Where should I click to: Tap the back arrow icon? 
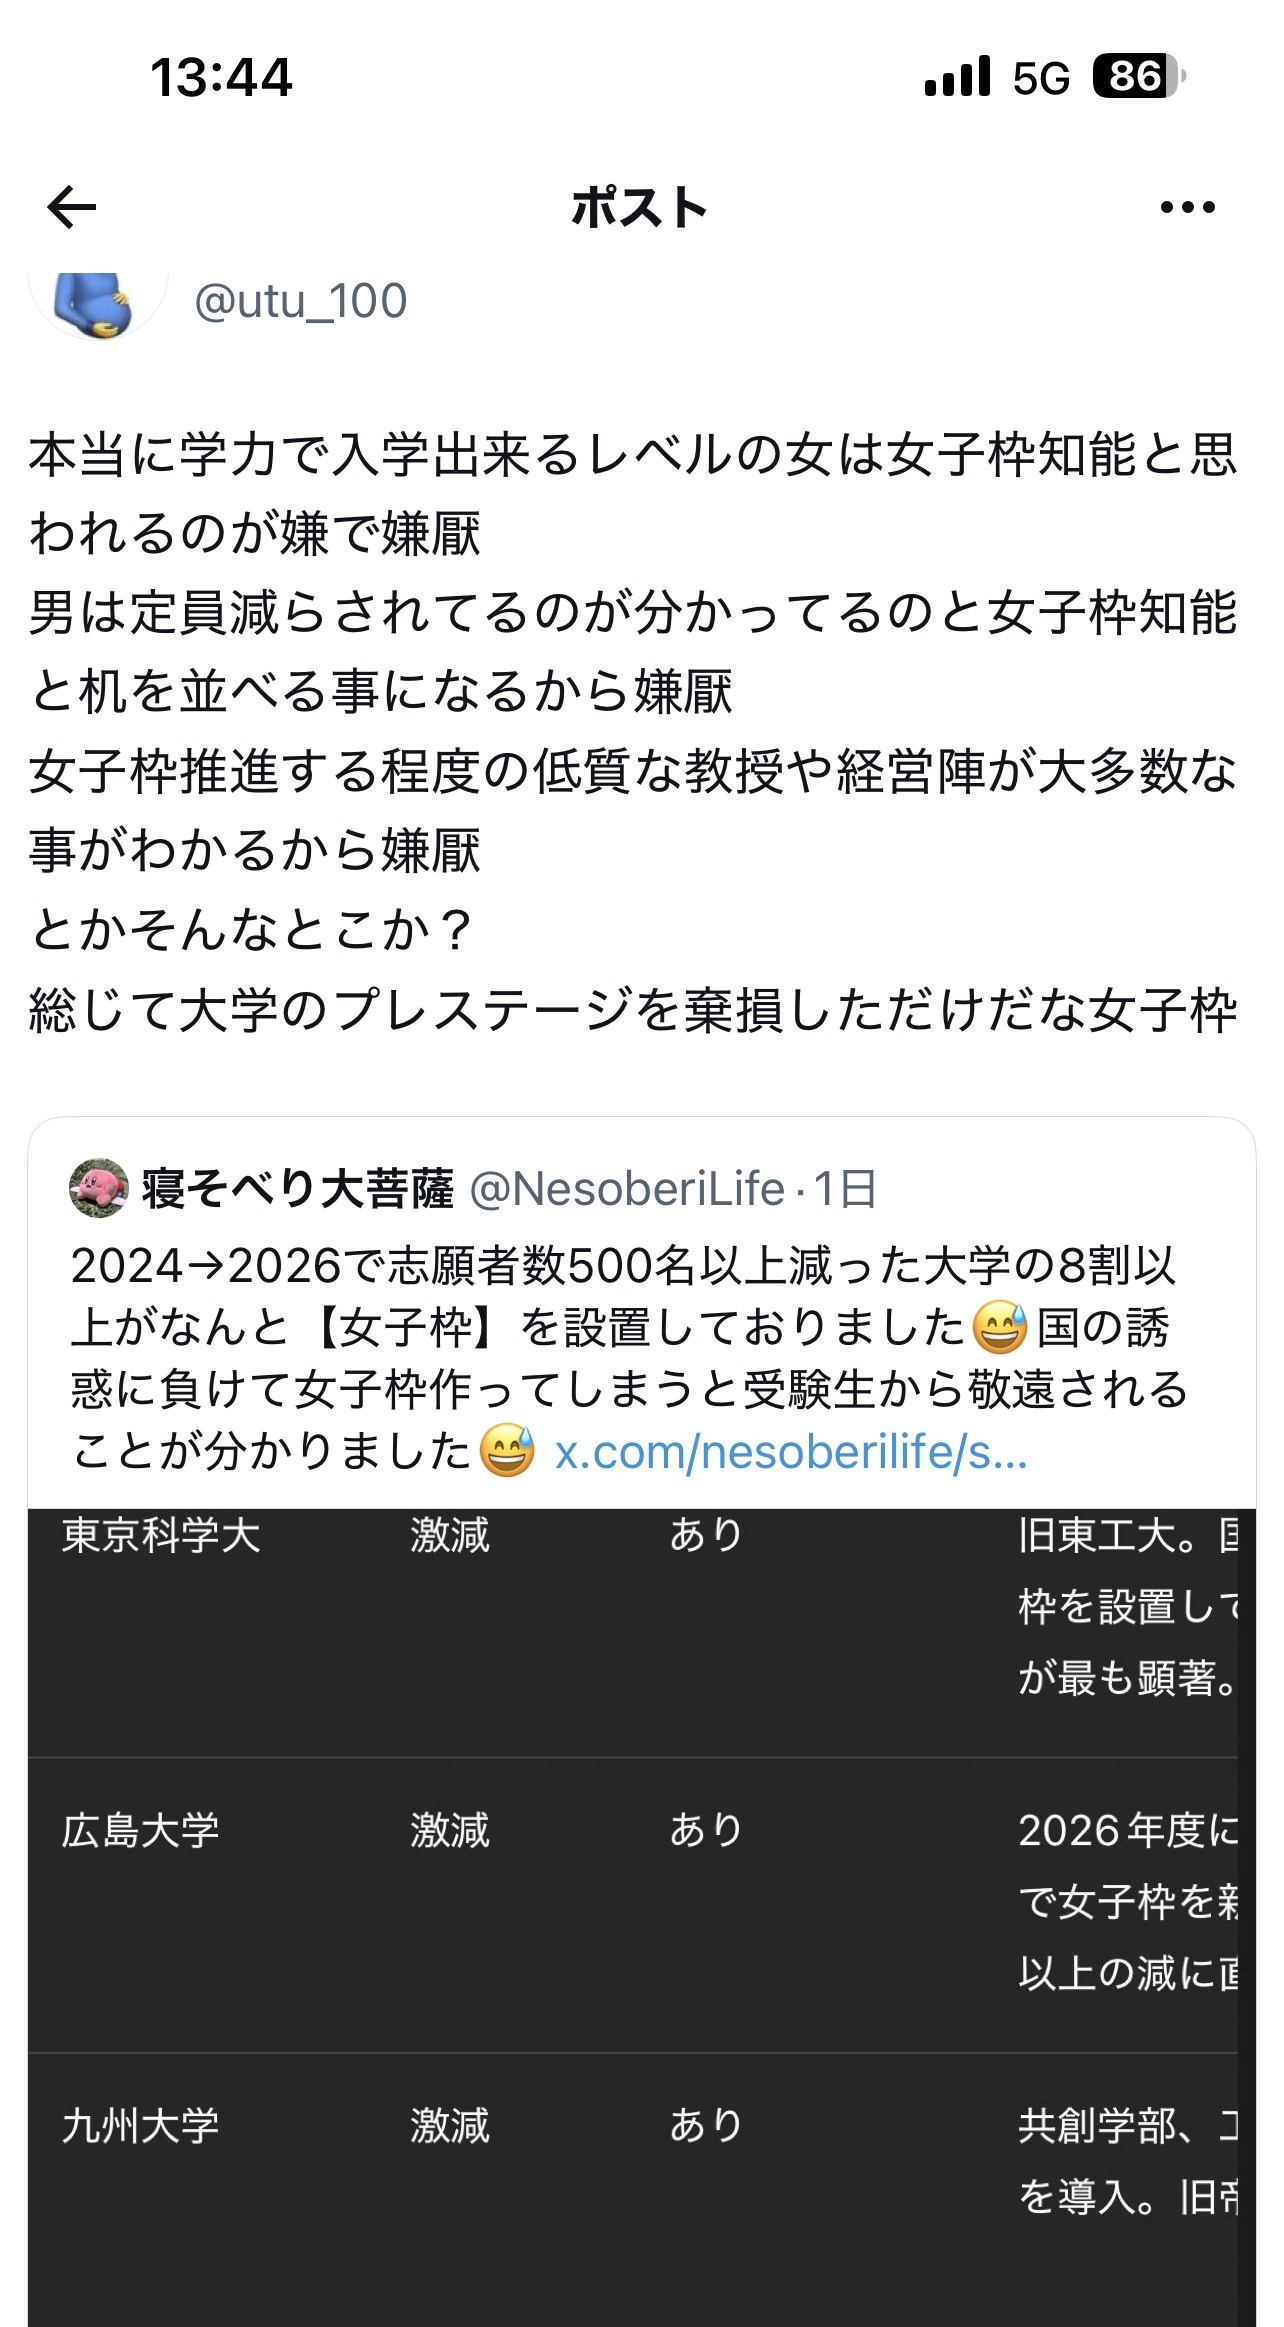tap(72, 208)
